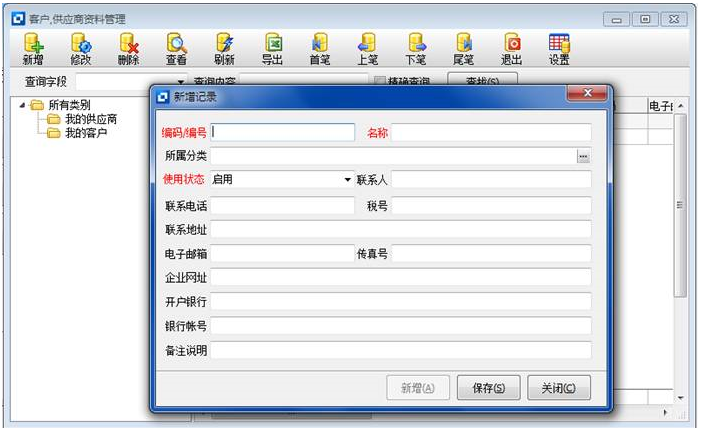Focus the 税号 input field

[491, 206]
